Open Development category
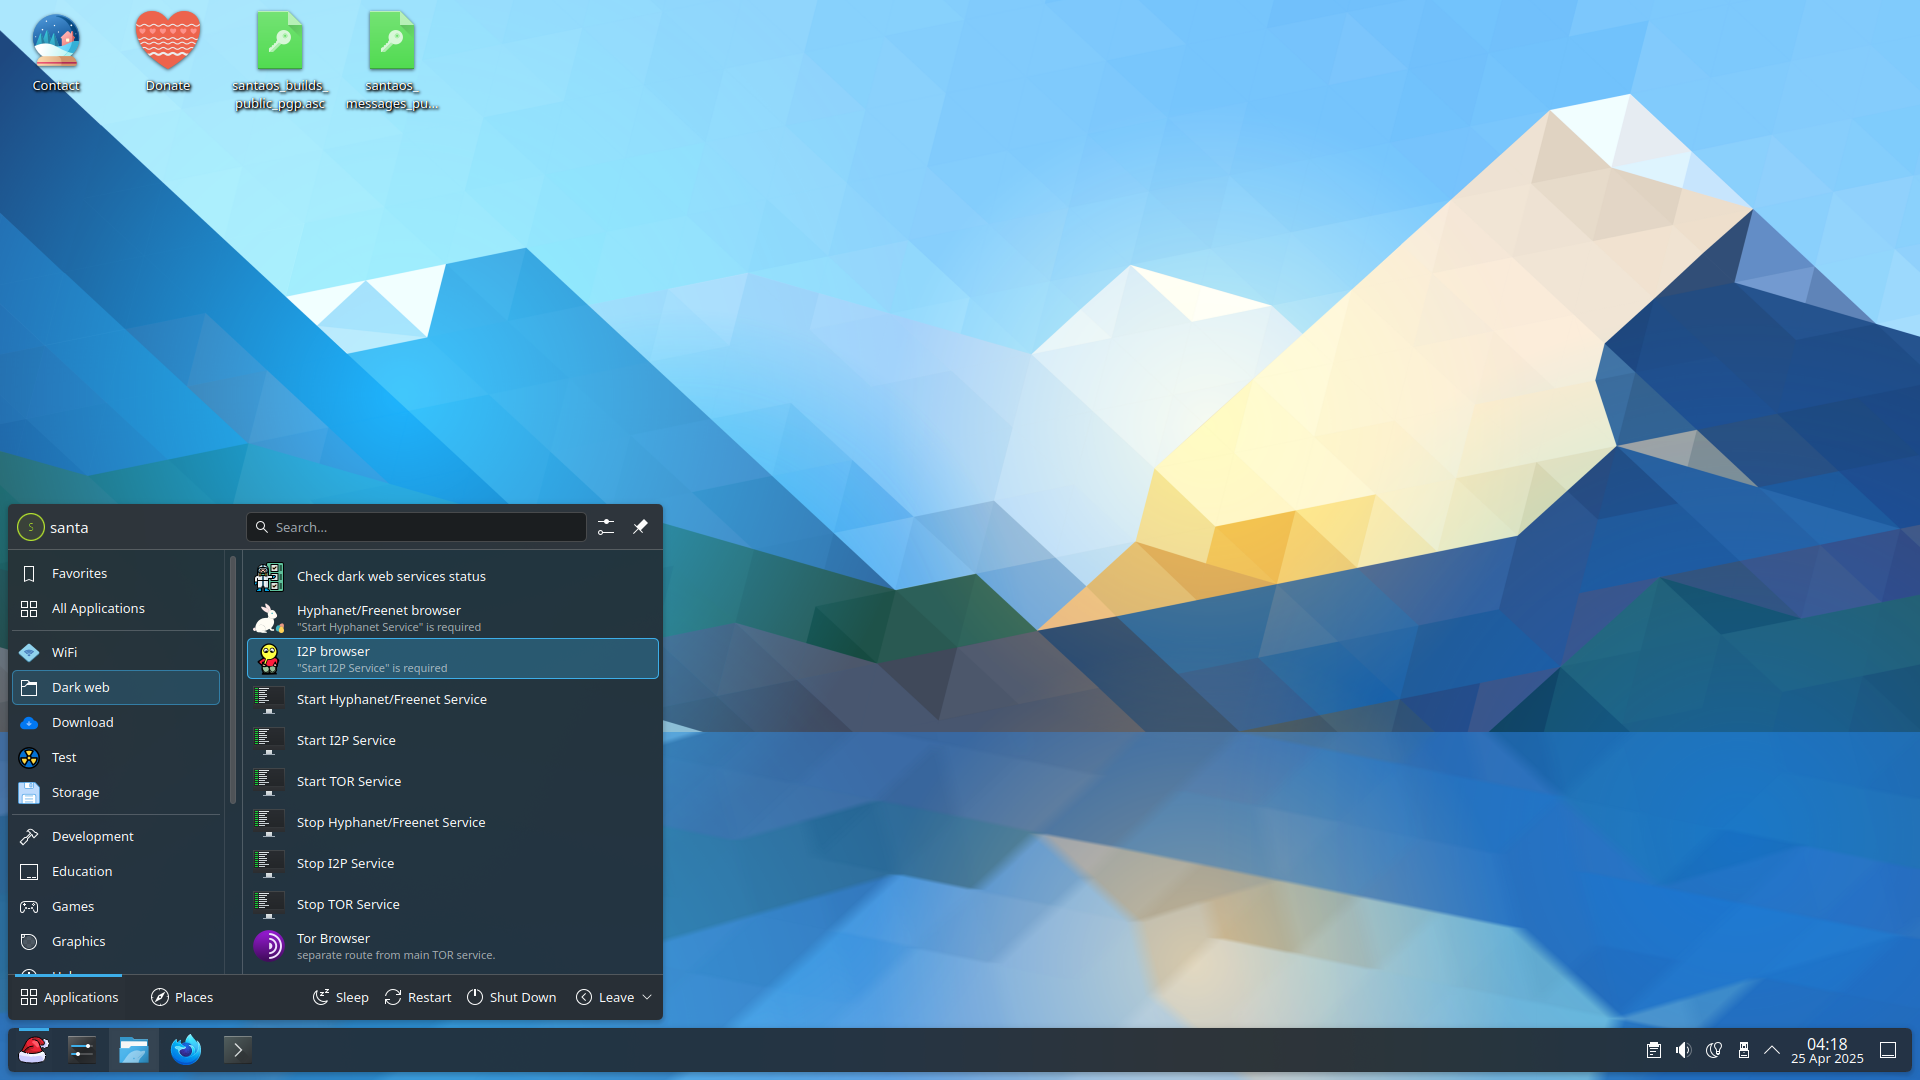 click(116, 836)
